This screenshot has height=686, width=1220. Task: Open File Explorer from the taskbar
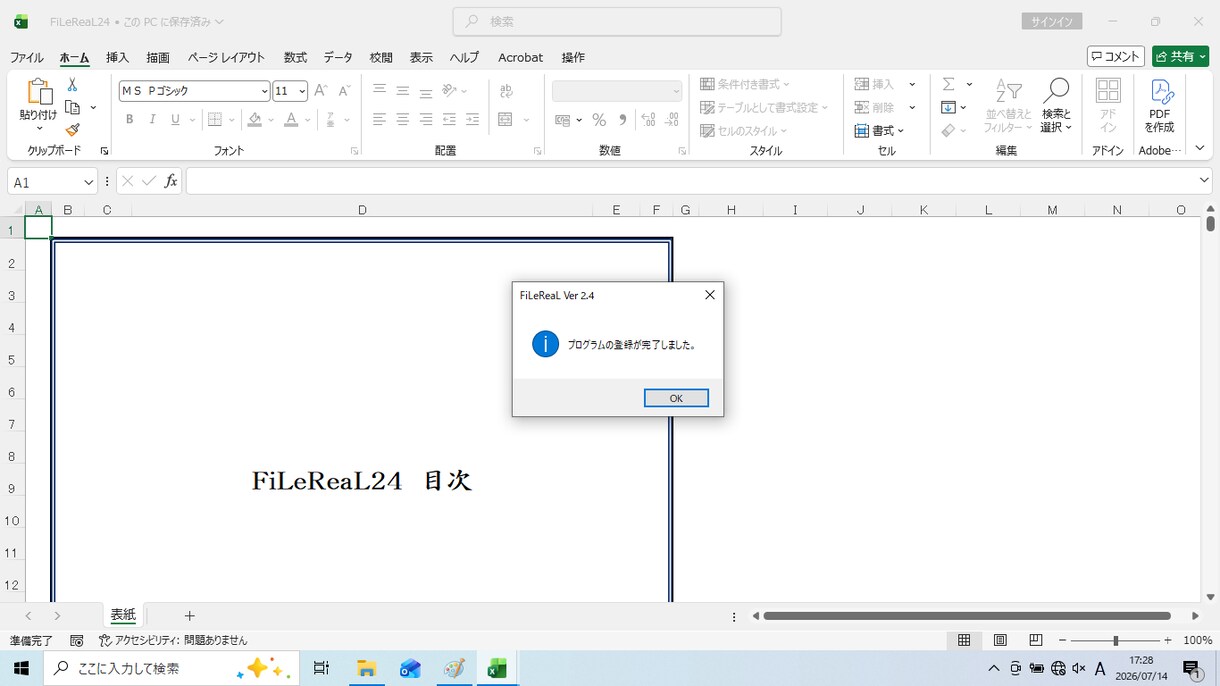(x=366, y=668)
